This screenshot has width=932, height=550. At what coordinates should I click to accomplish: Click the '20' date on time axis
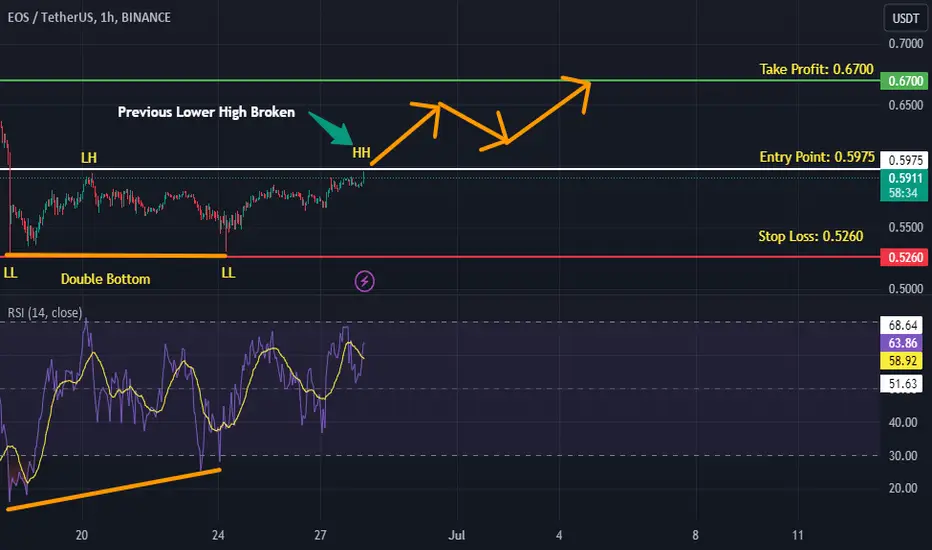(82, 535)
